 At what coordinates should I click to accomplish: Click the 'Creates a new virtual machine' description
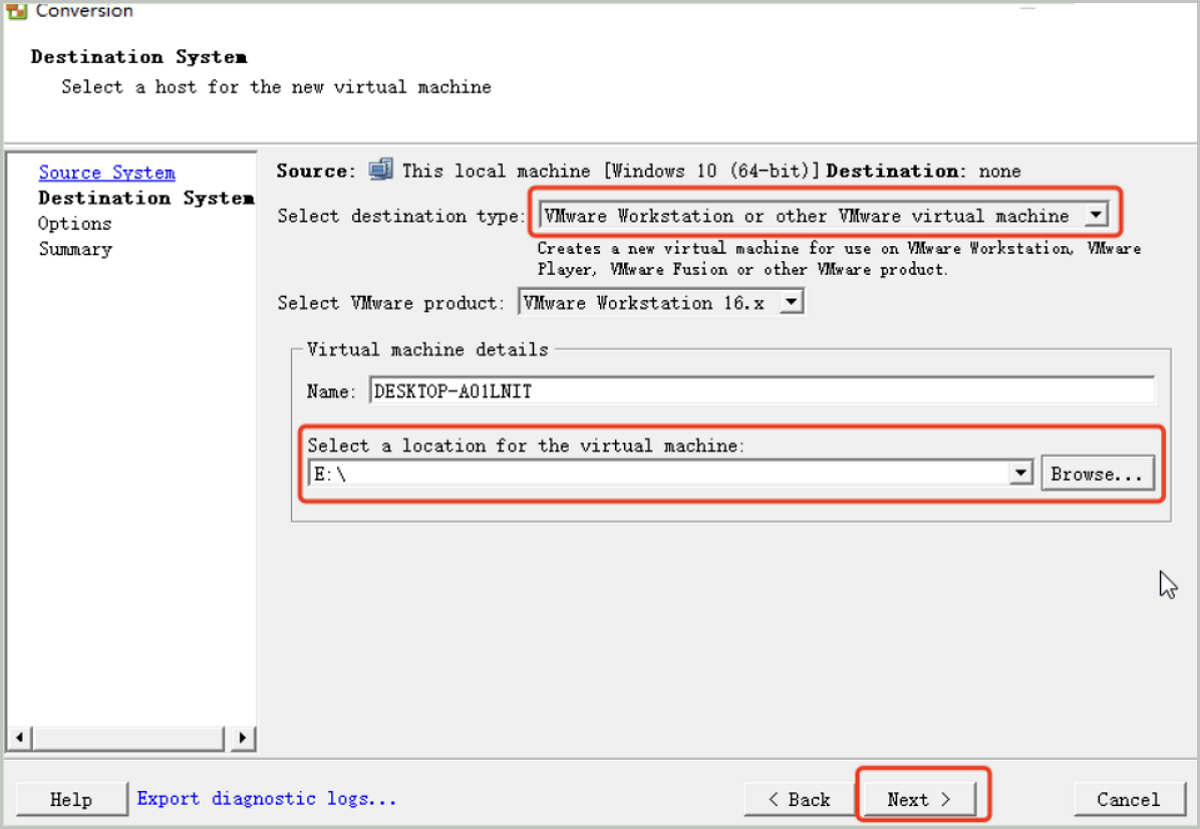click(x=839, y=258)
